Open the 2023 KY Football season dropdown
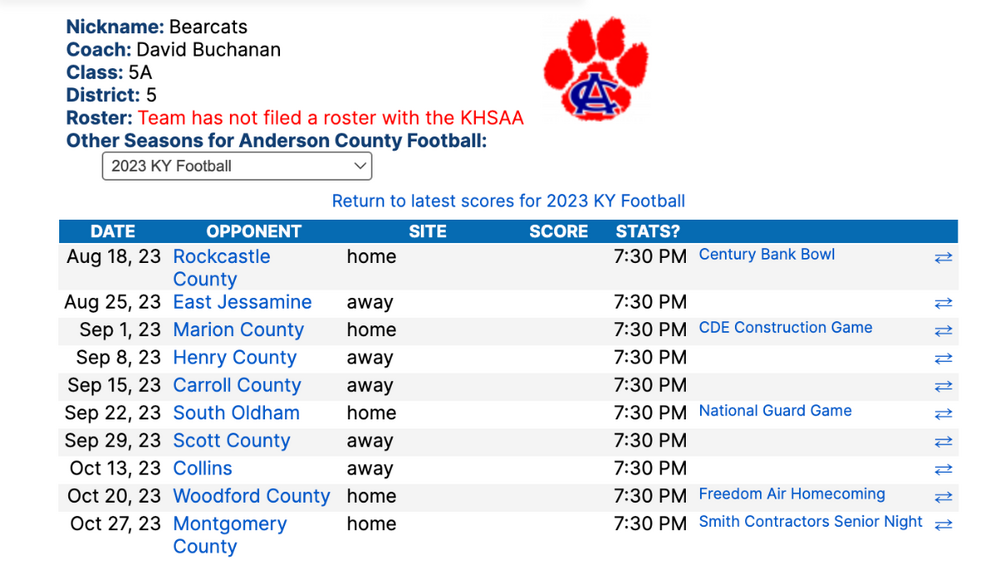The height and width of the screenshot is (580, 1000). [x=237, y=167]
